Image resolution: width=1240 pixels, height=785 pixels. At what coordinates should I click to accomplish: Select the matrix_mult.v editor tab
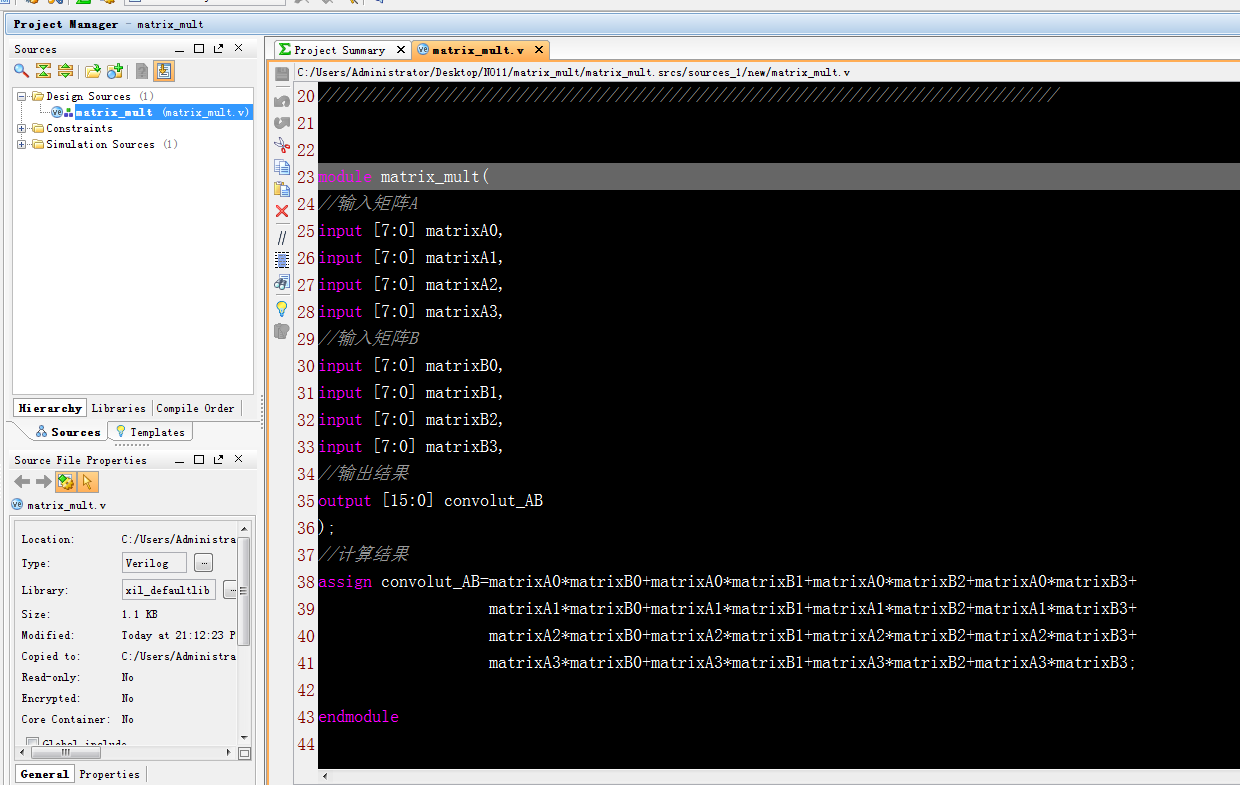pyautogui.click(x=477, y=50)
